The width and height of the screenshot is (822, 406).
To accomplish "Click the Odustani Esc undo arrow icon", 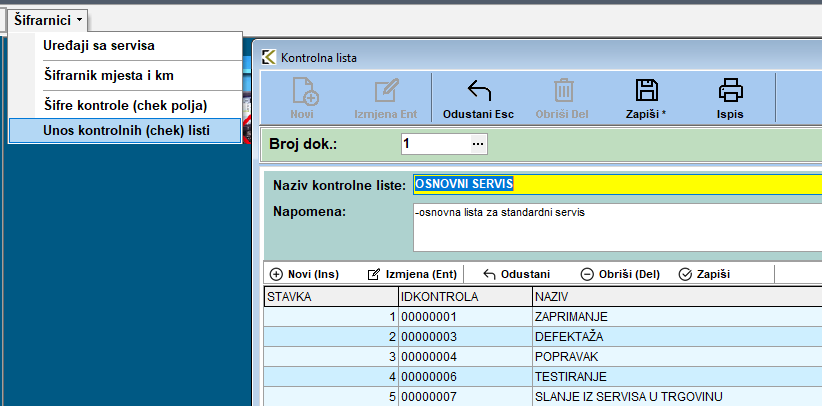I will [x=479, y=91].
